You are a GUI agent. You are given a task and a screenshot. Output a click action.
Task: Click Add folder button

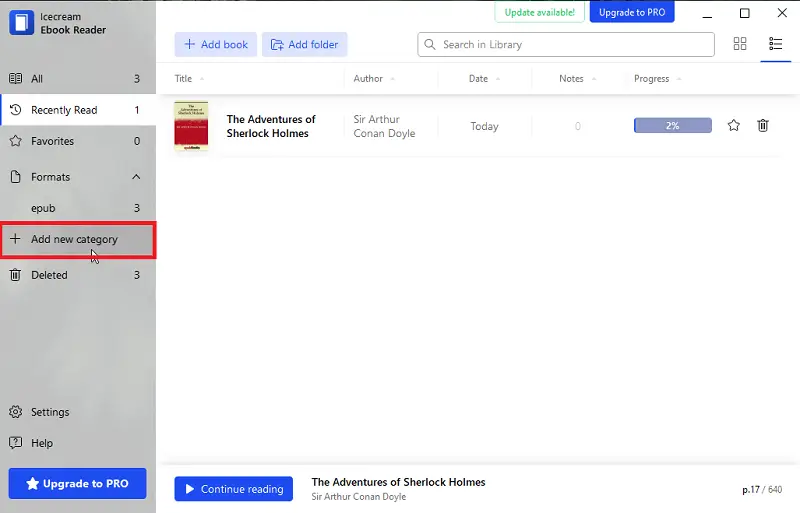pos(305,44)
